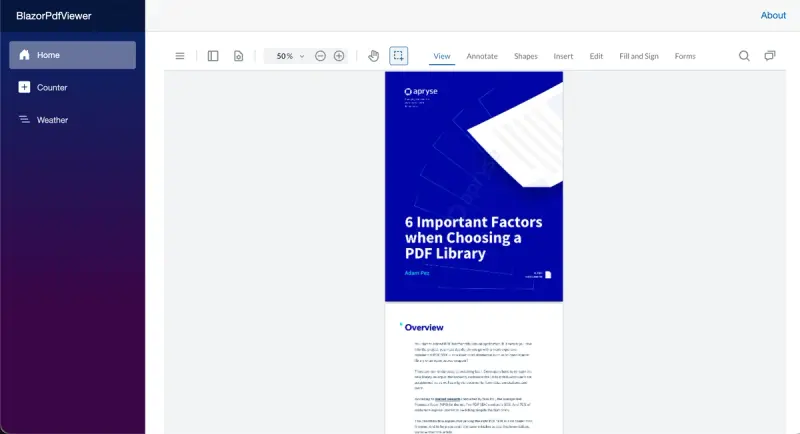
Task: Open the About link
Action: 773,15
